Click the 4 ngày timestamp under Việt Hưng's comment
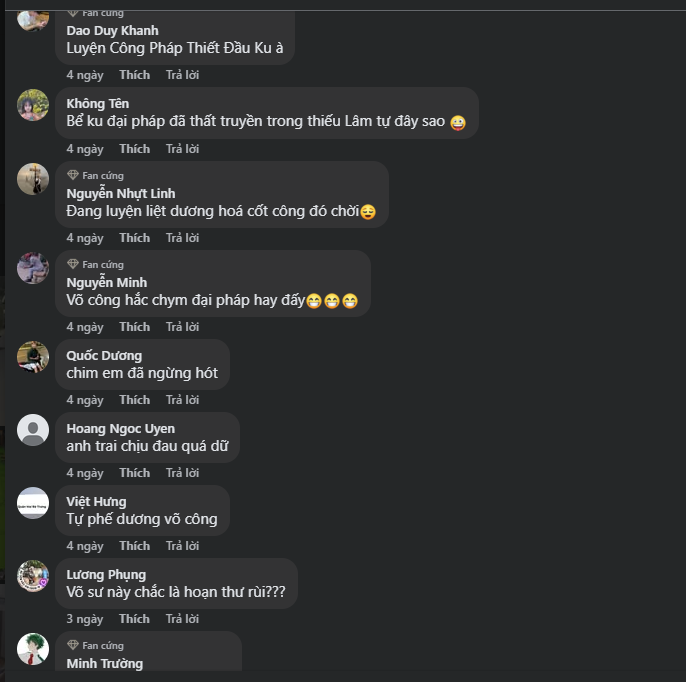Screen dimensions: 686x682 tap(85, 546)
